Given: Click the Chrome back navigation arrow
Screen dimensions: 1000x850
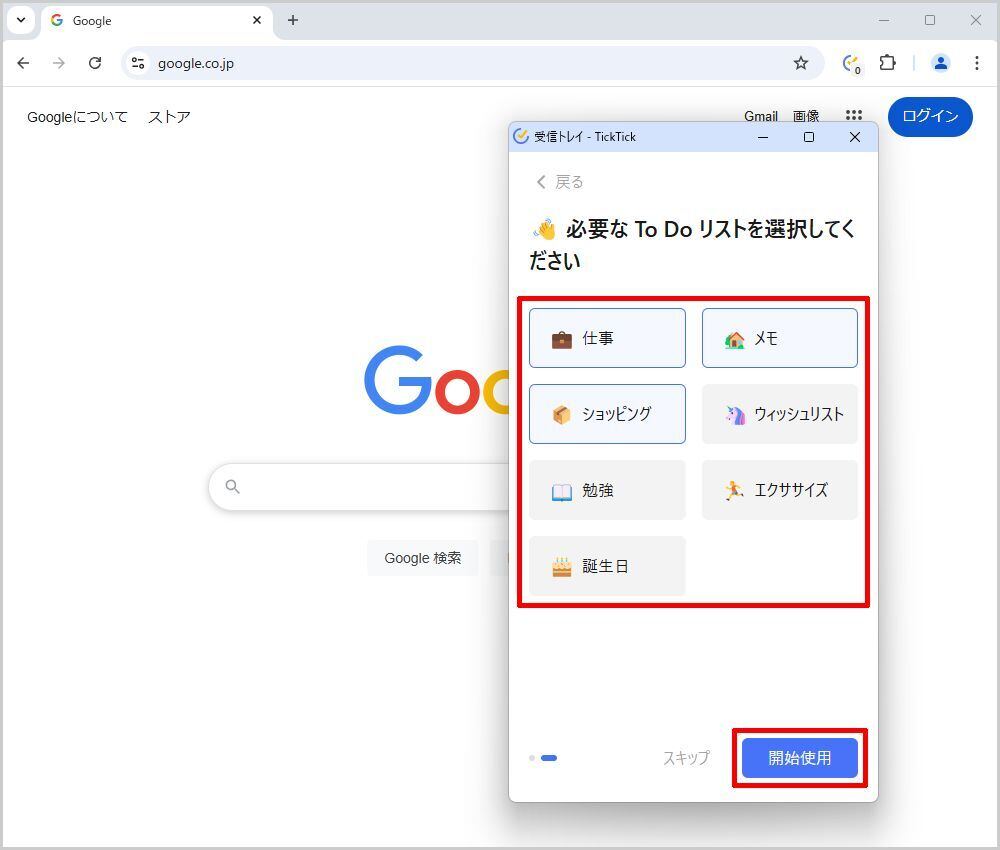Looking at the screenshot, I should pos(24,63).
